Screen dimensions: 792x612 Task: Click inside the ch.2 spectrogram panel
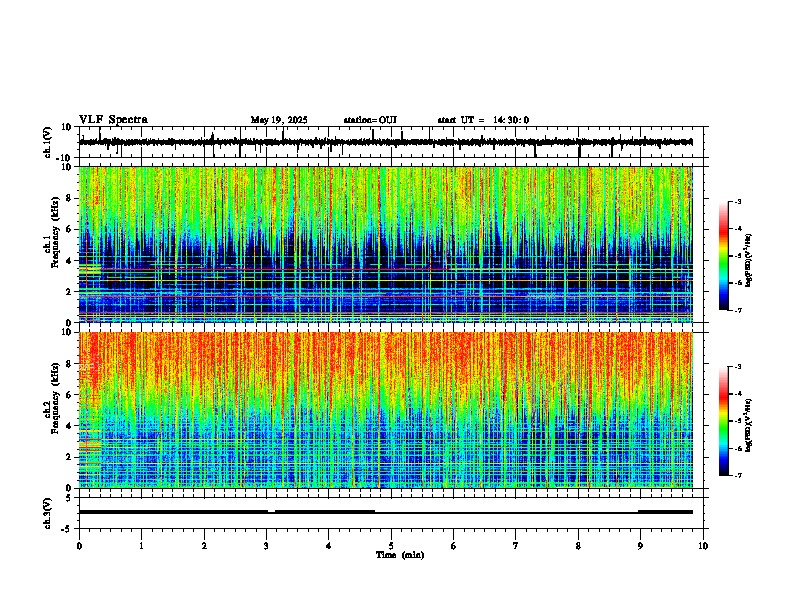tap(386, 410)
